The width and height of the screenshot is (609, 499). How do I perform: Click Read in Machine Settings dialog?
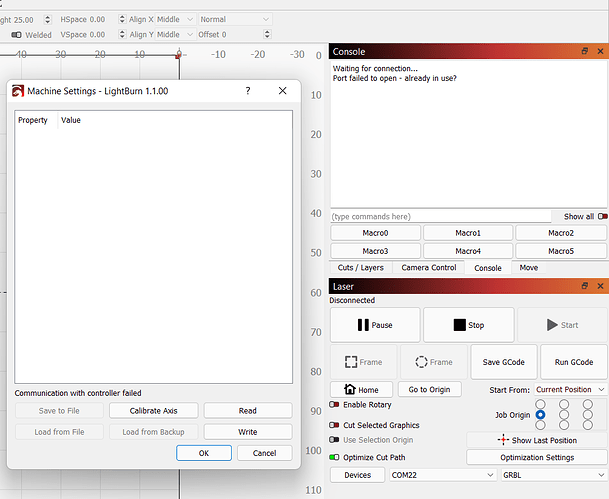click(x=248, y=410)
